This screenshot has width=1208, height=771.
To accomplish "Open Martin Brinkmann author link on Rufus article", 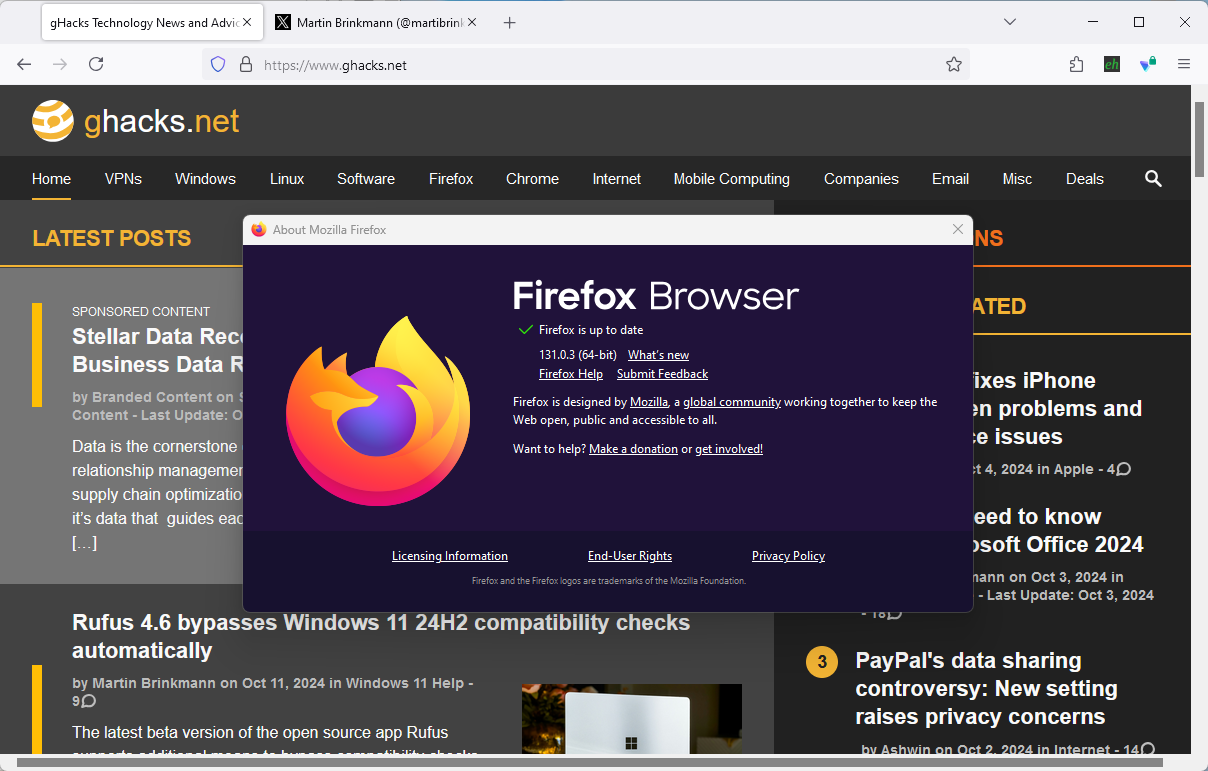I will pyautogui.click(x=154, y=683).
